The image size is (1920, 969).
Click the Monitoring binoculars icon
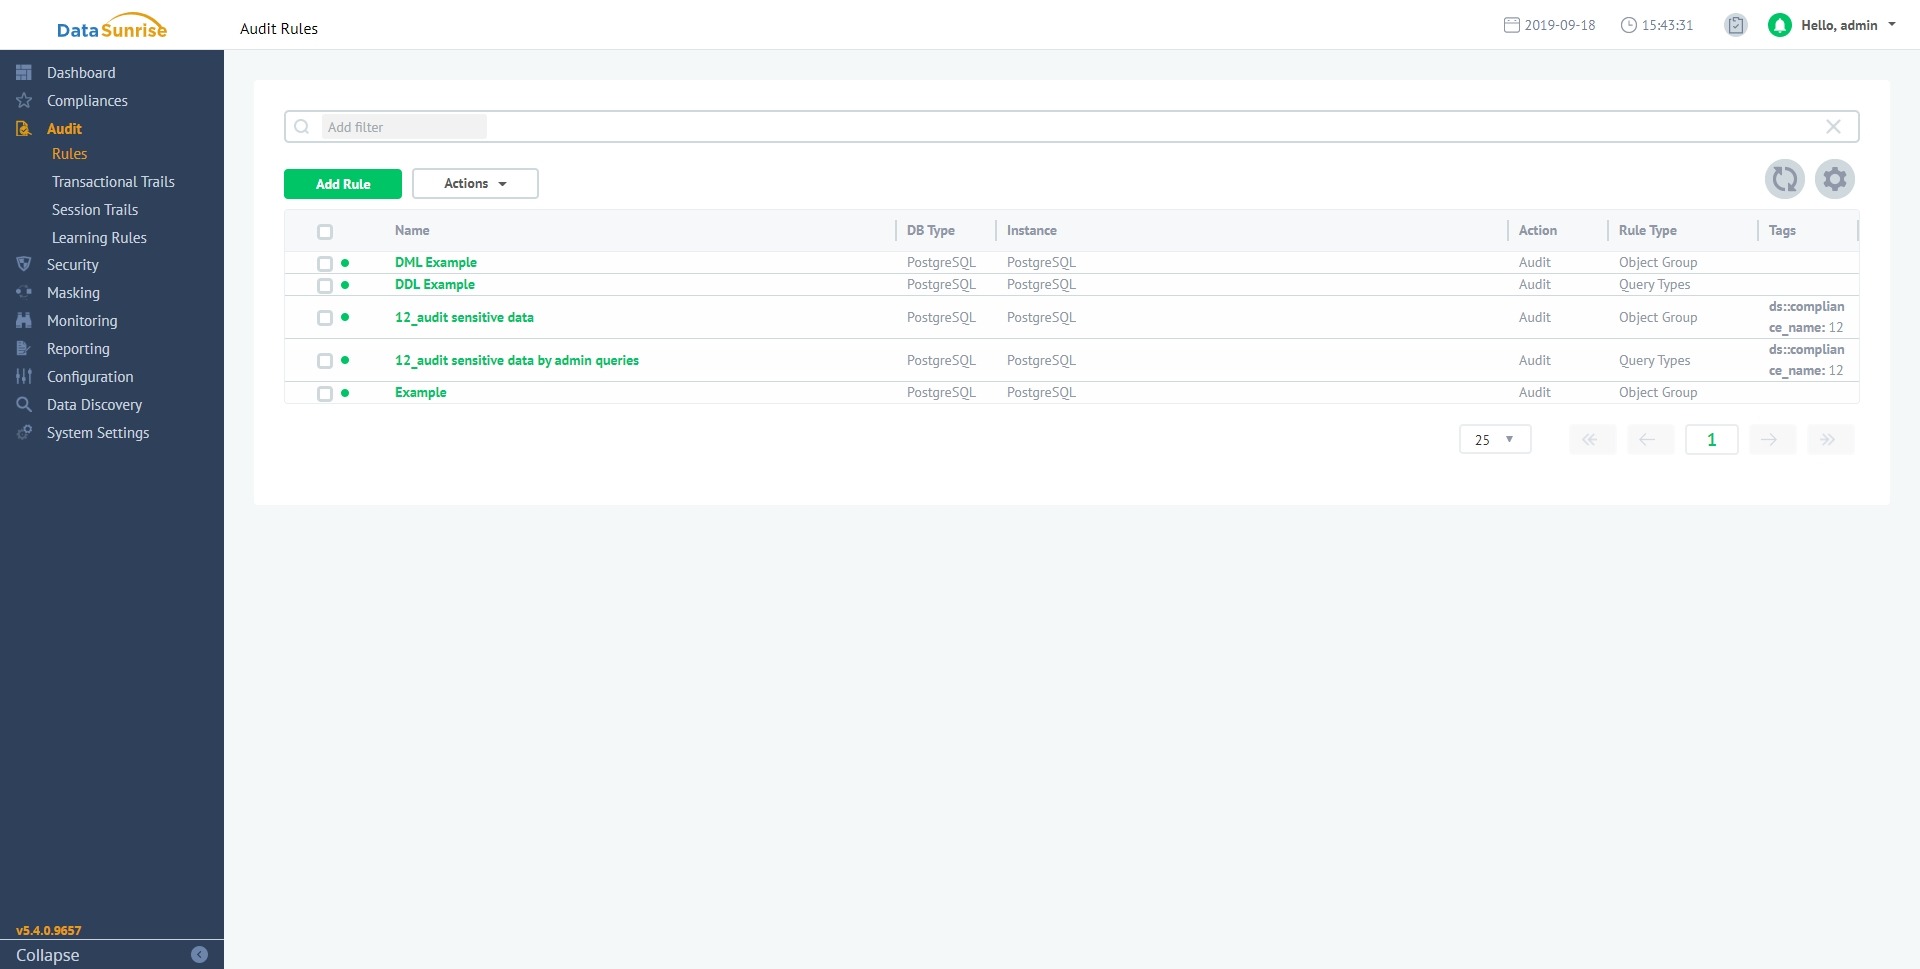tap(24, 320)
